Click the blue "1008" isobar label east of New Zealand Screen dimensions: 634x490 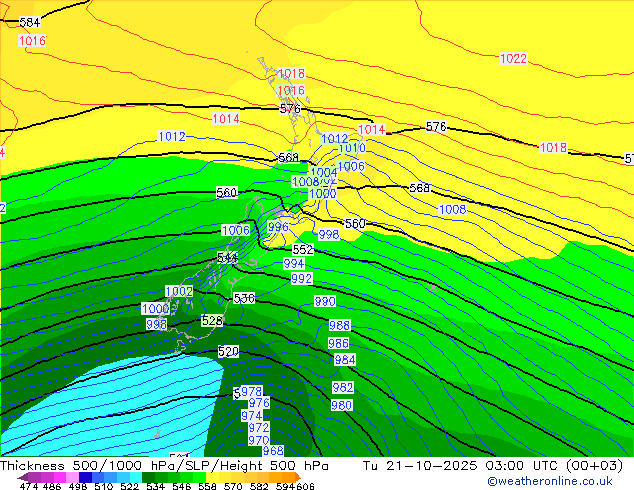(x=452, y=209)
